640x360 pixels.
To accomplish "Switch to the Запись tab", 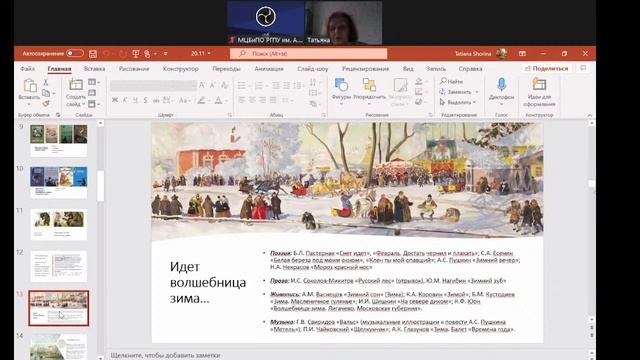I will tap(436, 69).
